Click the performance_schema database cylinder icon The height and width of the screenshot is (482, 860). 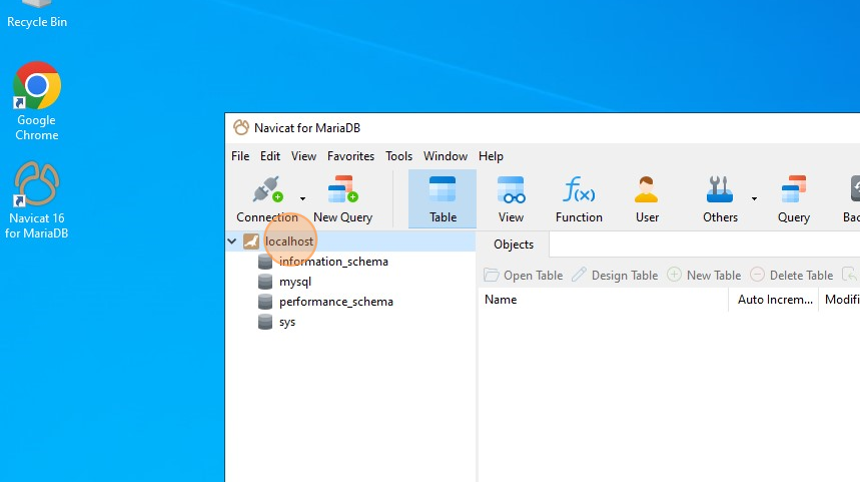265,302
